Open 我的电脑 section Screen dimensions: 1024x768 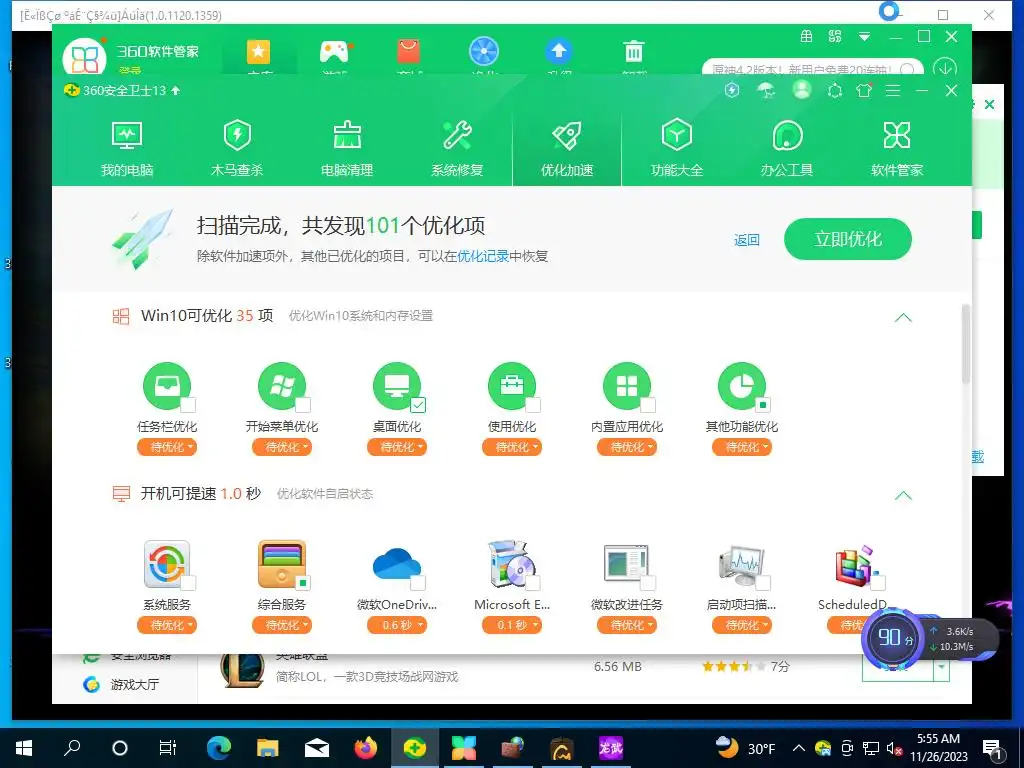127,150
